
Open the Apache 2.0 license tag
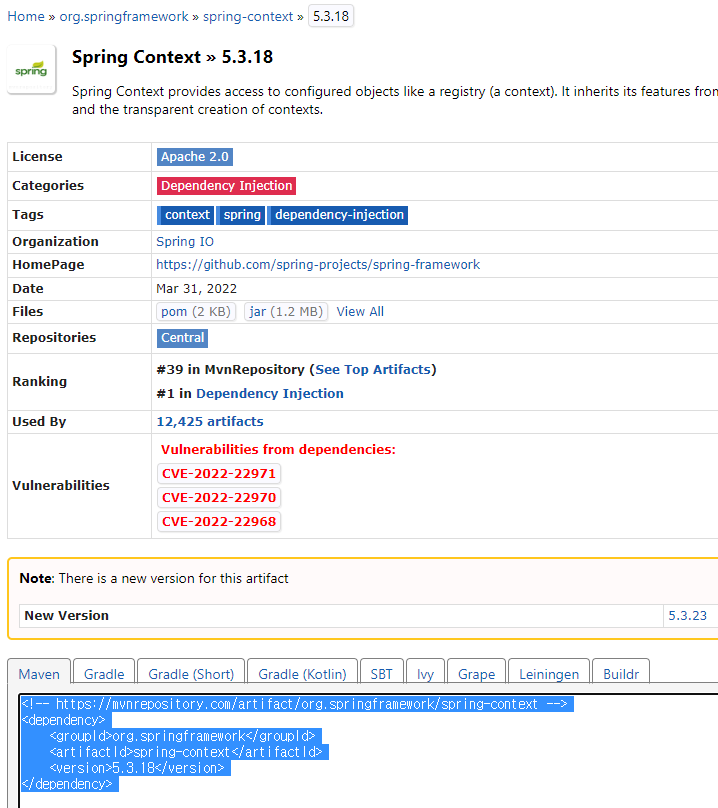coord(195,157)
